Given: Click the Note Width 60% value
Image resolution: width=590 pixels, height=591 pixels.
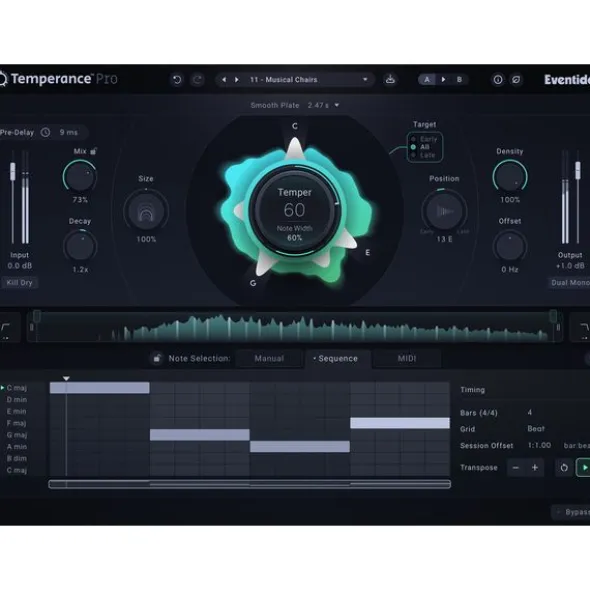Looking at the screenshot, I should point(294,238).
